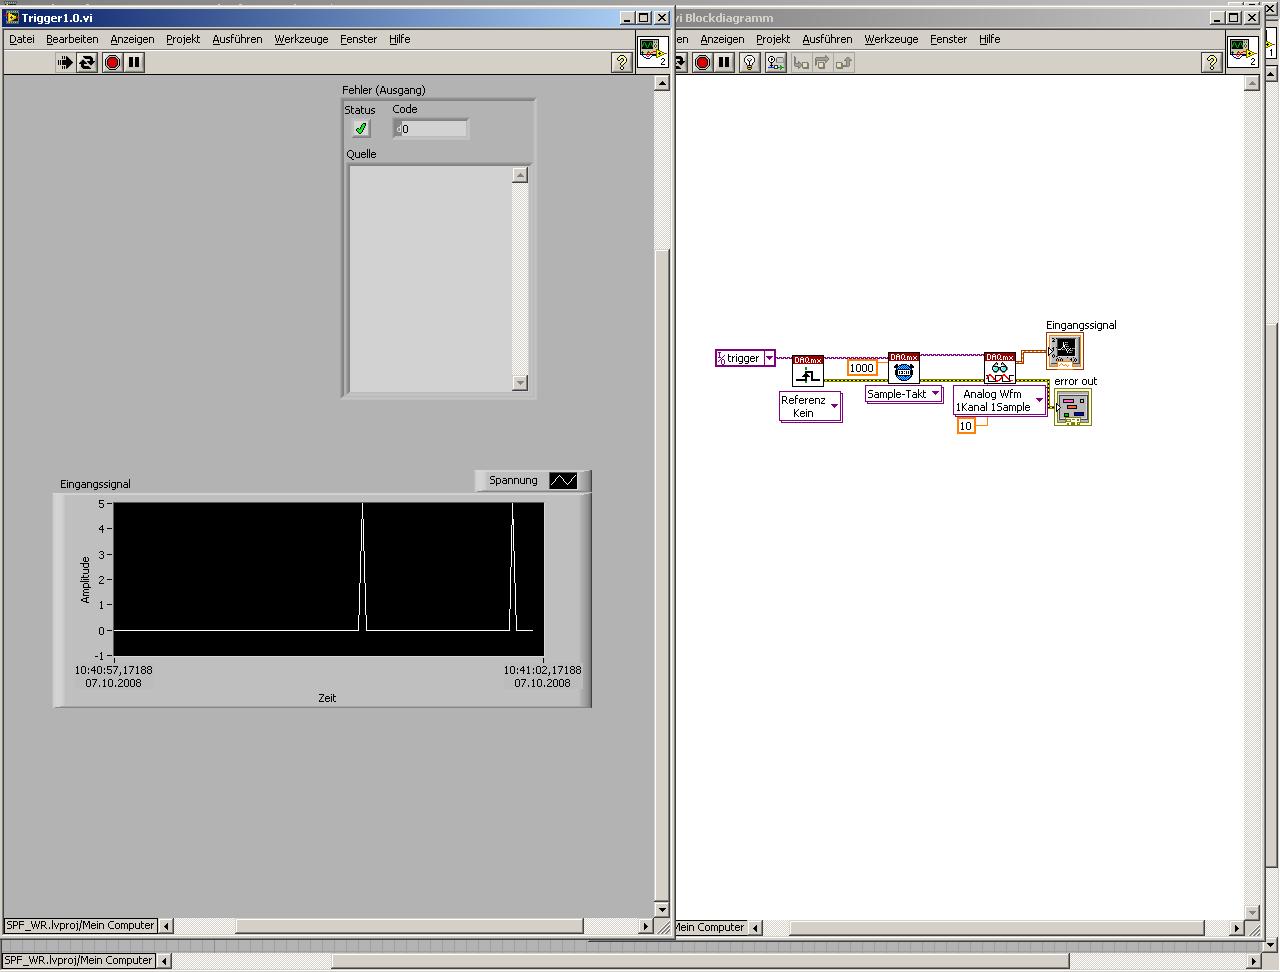Open context help in Trigger1.0.vi front panel
1280x972 pixels.
point(621,62)
